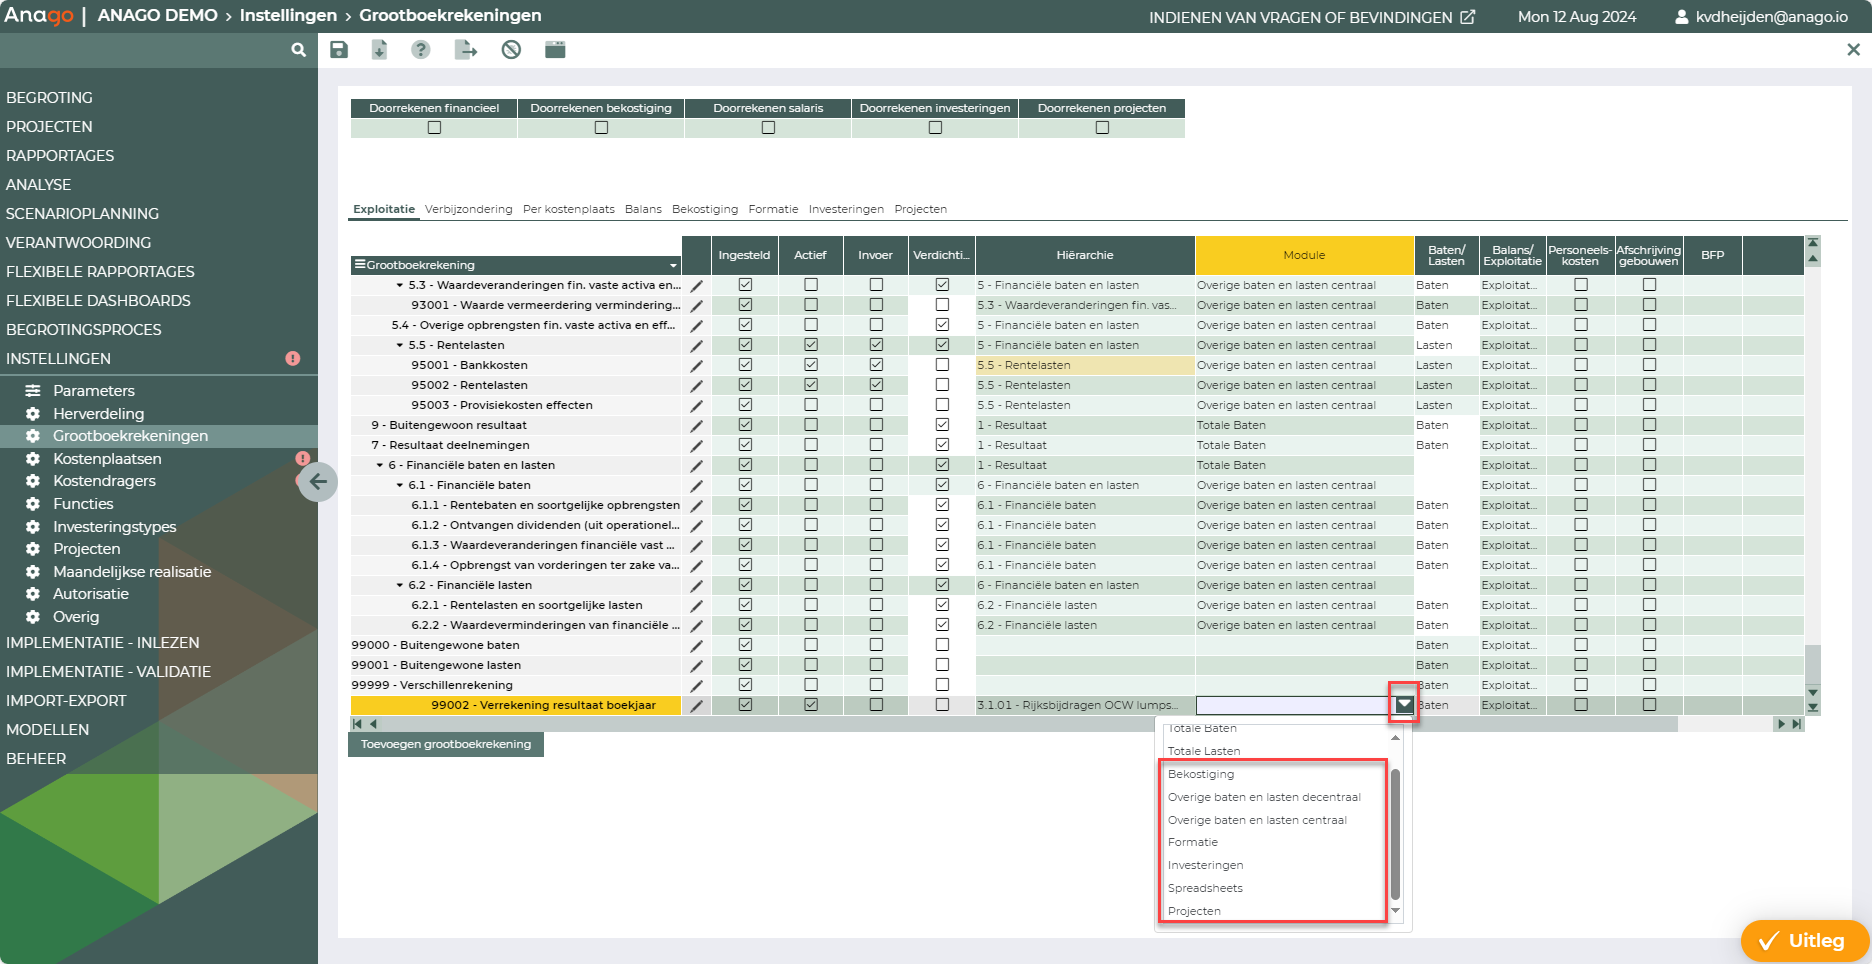Switch to the Formatie tab
Viewport: 1872px width, 964px height.
(773, 209)
